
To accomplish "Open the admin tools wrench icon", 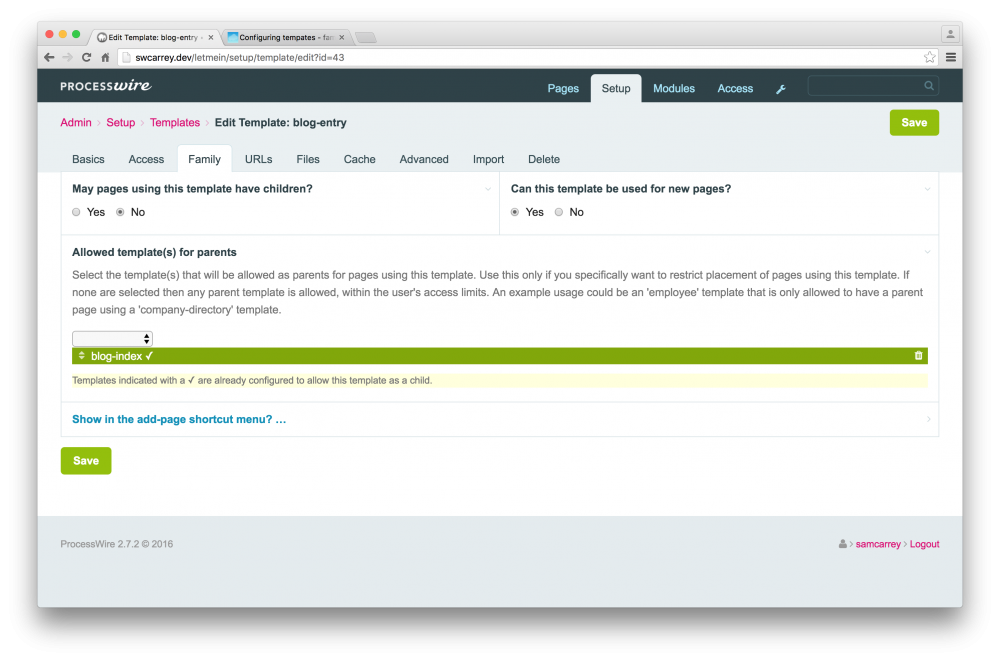I will tap(781, 88).
